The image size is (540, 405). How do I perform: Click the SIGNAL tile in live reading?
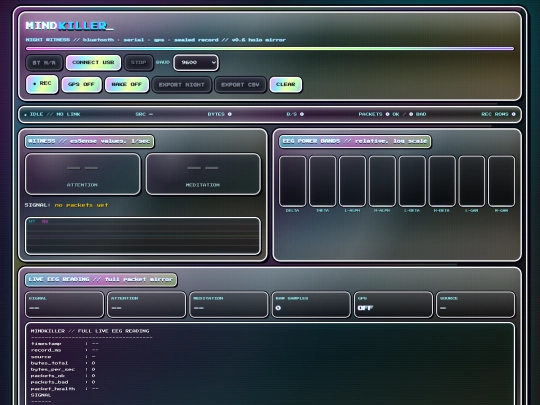[64, 304]
